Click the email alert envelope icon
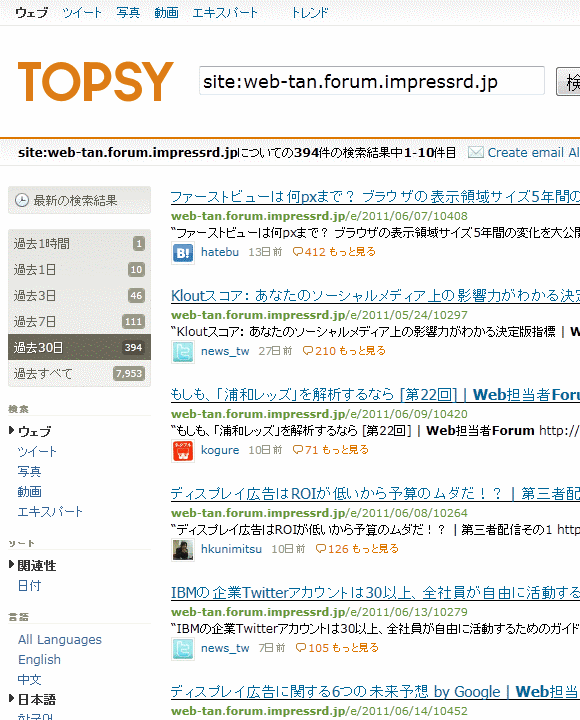 click(476, 152)
